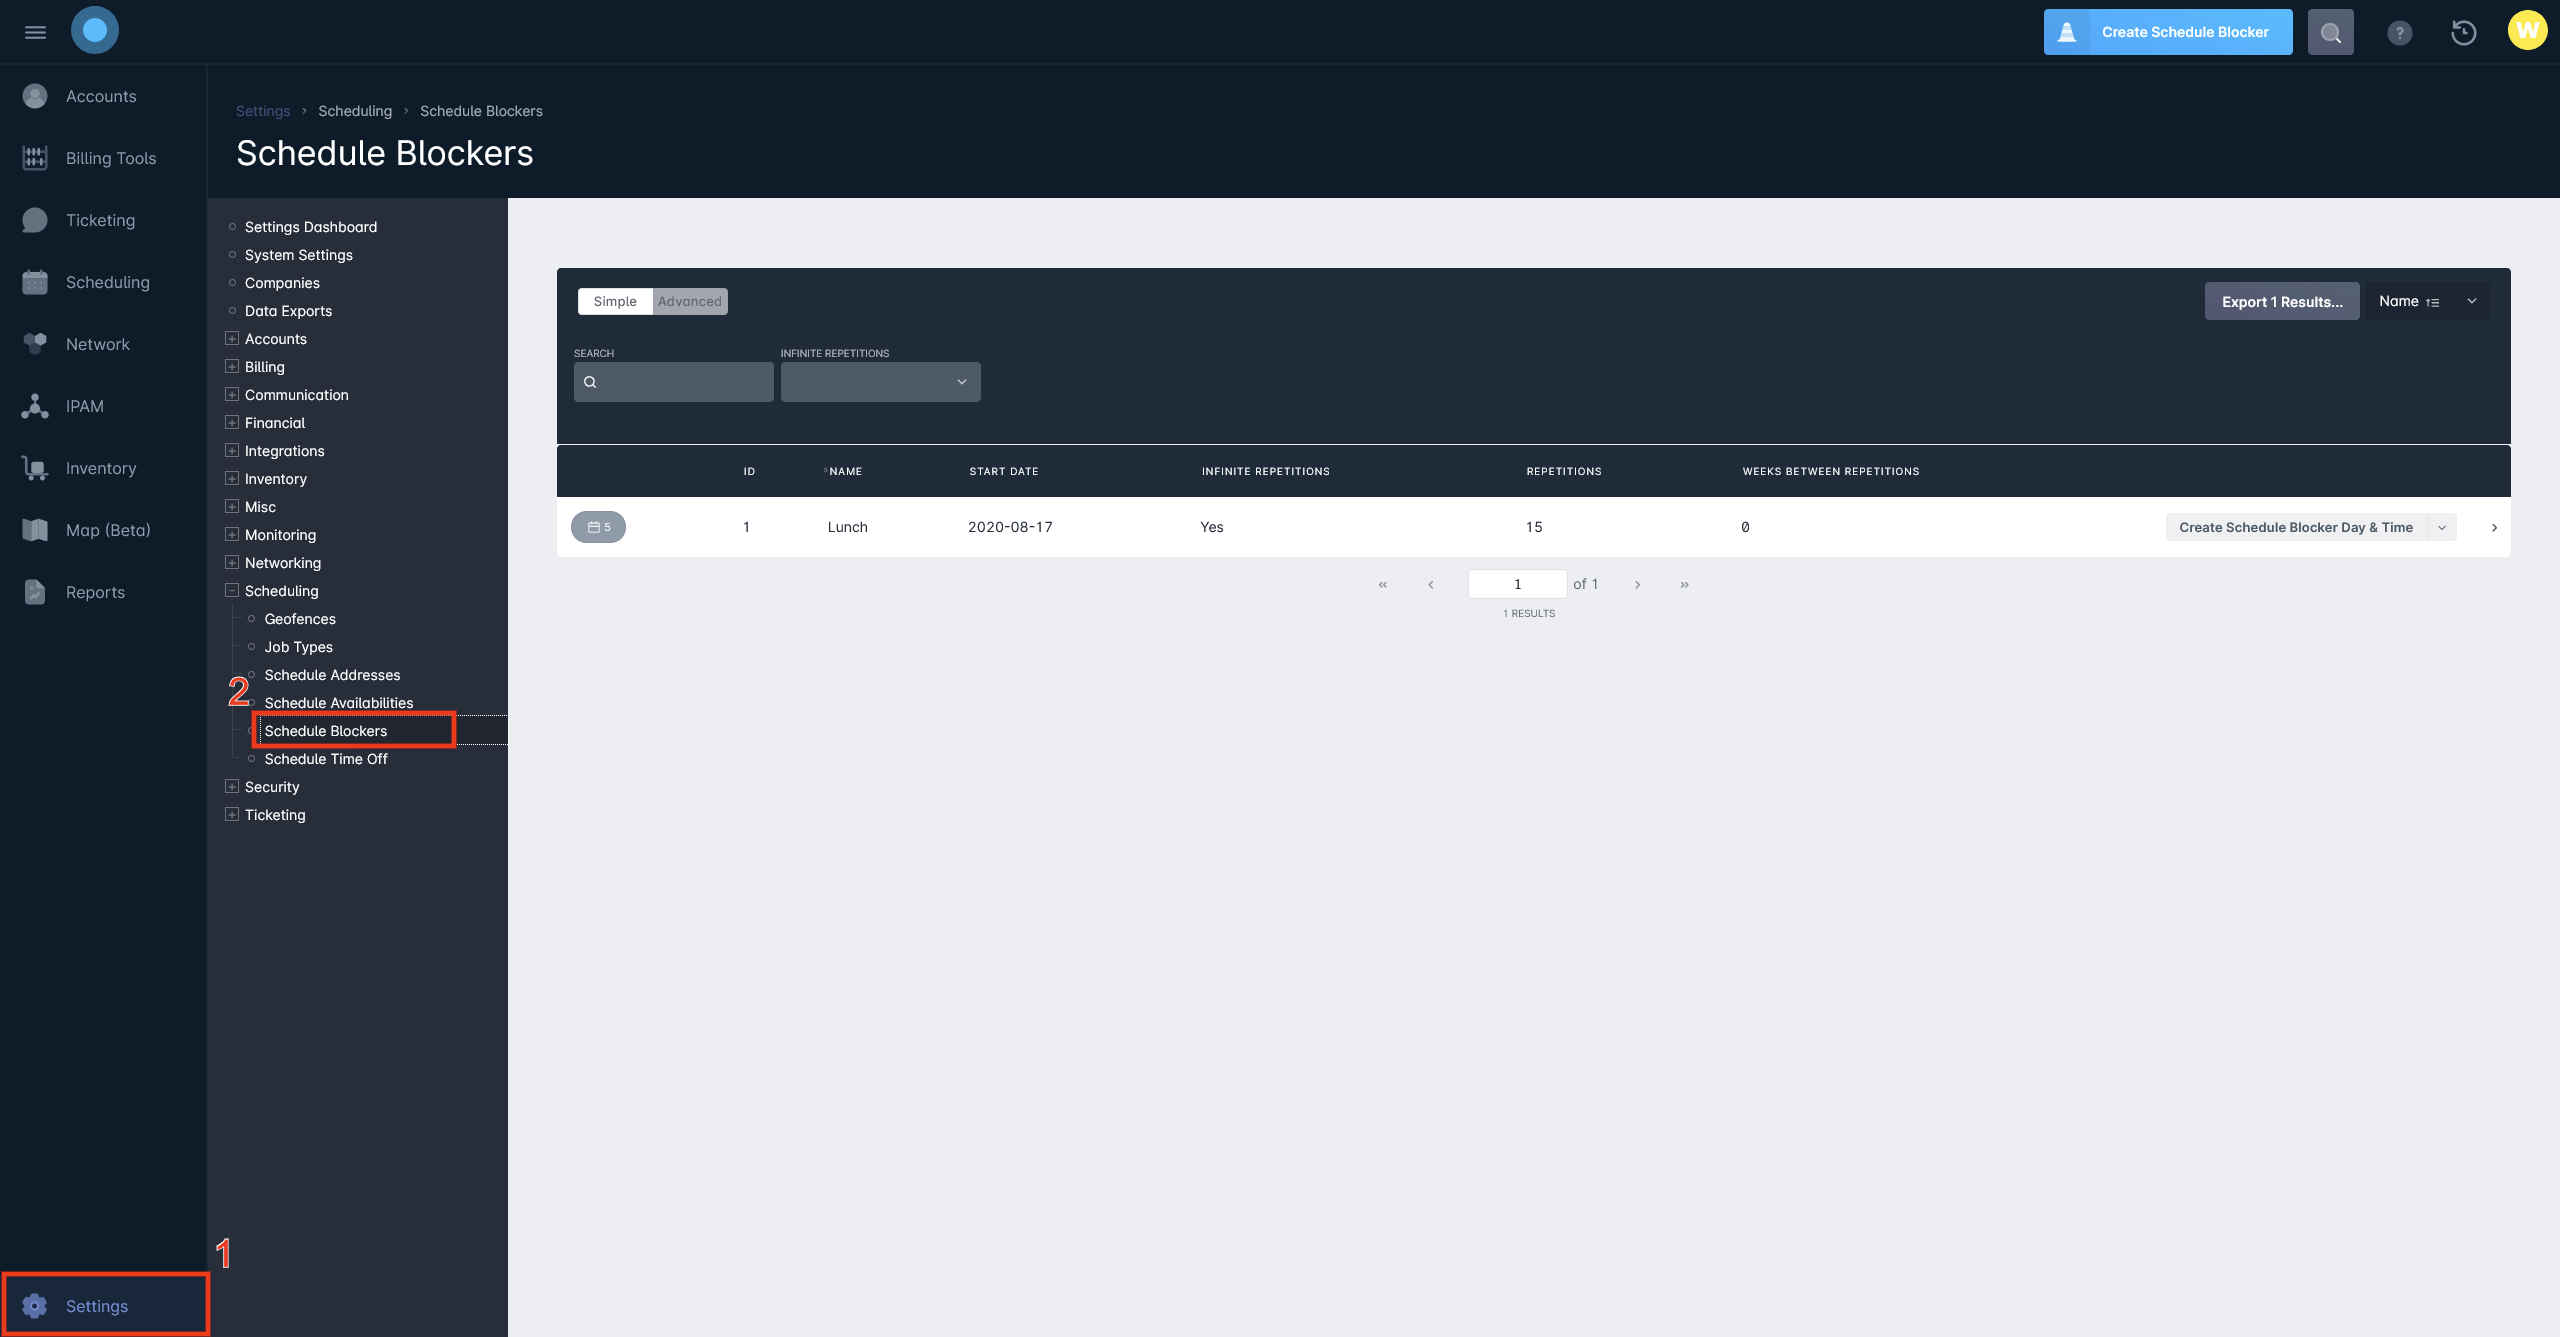Click the Map (Beta) icon
The width and height of the screenshot is (2560, 1337).
35,530
